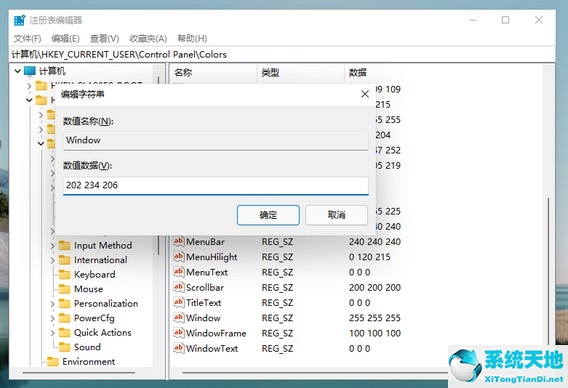Select the WindowFrame value name

click(x=216, y=333)
